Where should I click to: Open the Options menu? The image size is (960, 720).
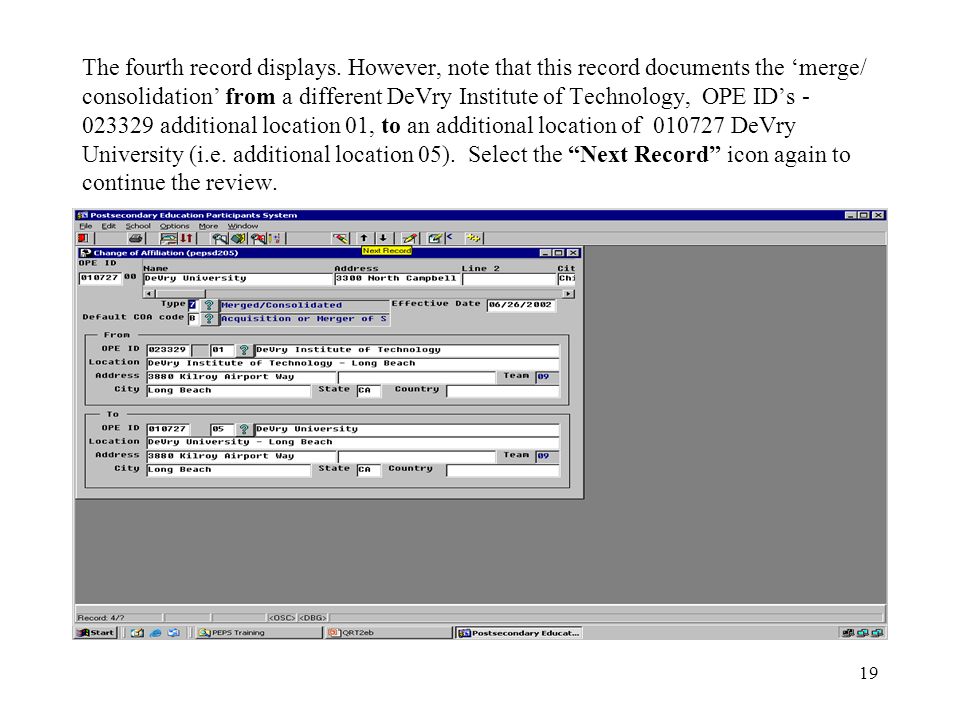tap(174, 226)
